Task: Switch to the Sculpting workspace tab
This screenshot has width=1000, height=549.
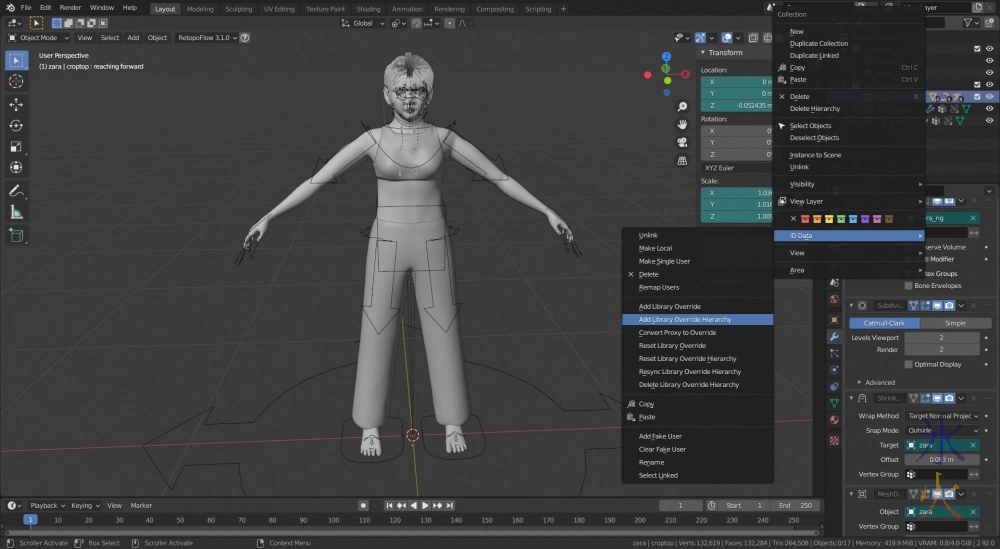Action: 238,9
